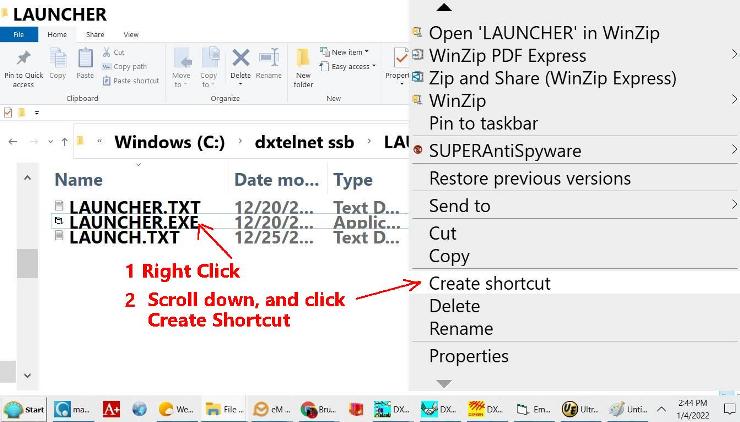
Task: Open the red A+ taskbar app
Action: [111, 409]
